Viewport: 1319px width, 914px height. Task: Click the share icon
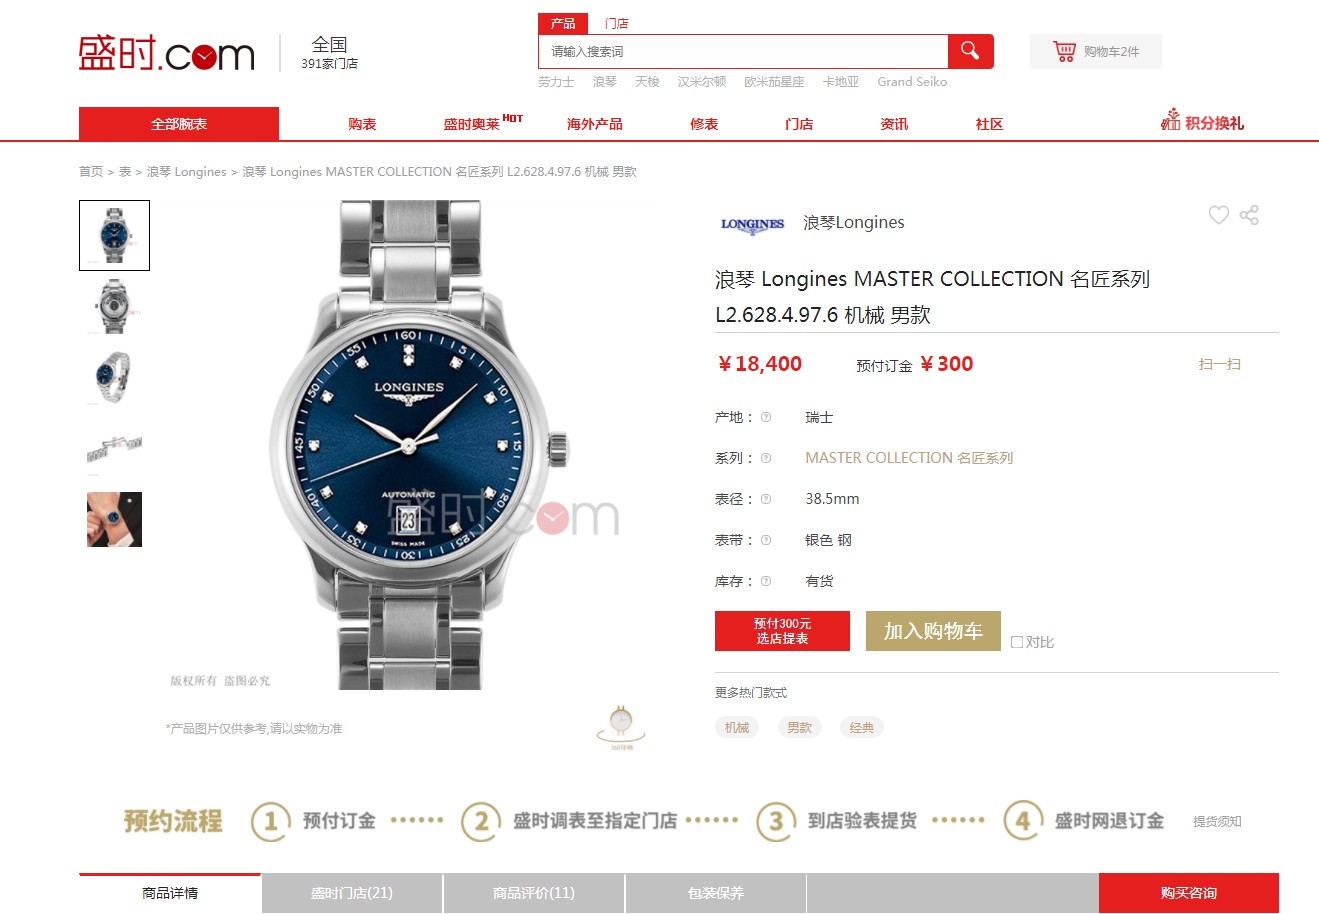1249,215
